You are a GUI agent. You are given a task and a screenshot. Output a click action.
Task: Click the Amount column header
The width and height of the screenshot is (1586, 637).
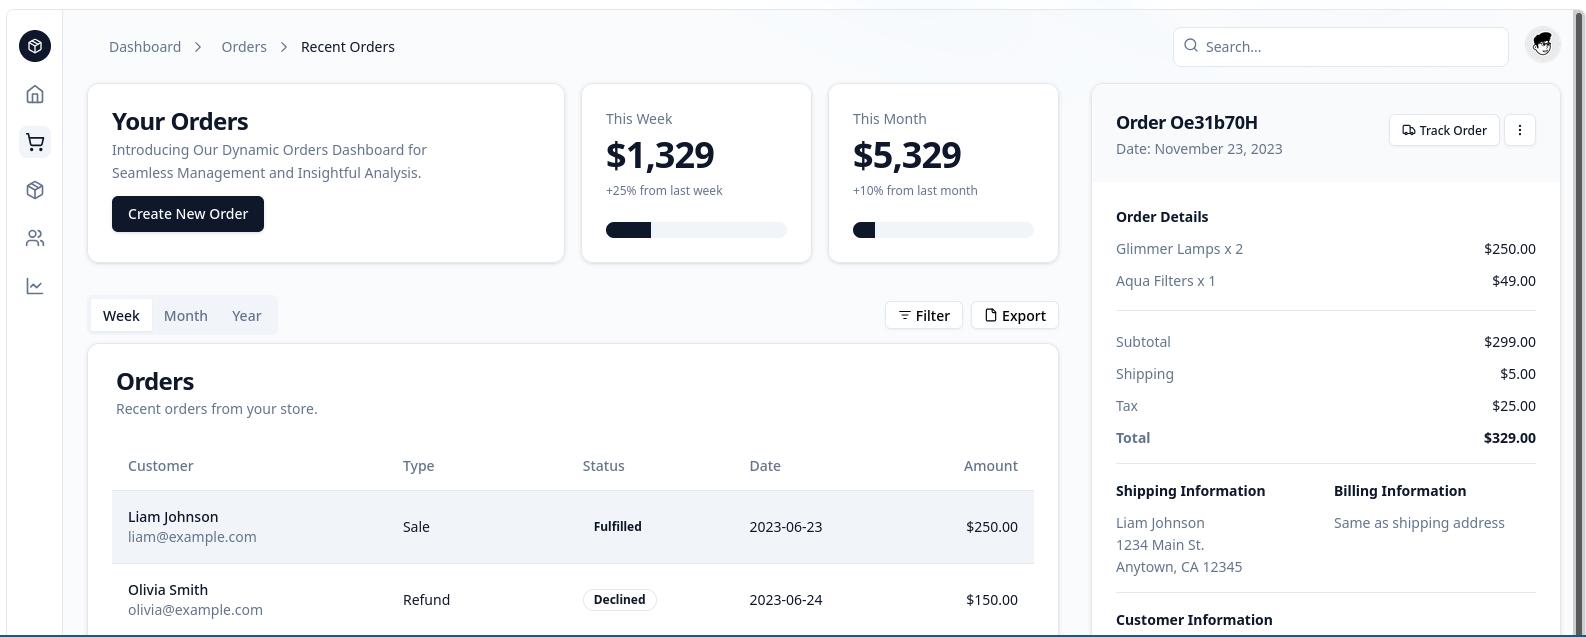(991, 466)
